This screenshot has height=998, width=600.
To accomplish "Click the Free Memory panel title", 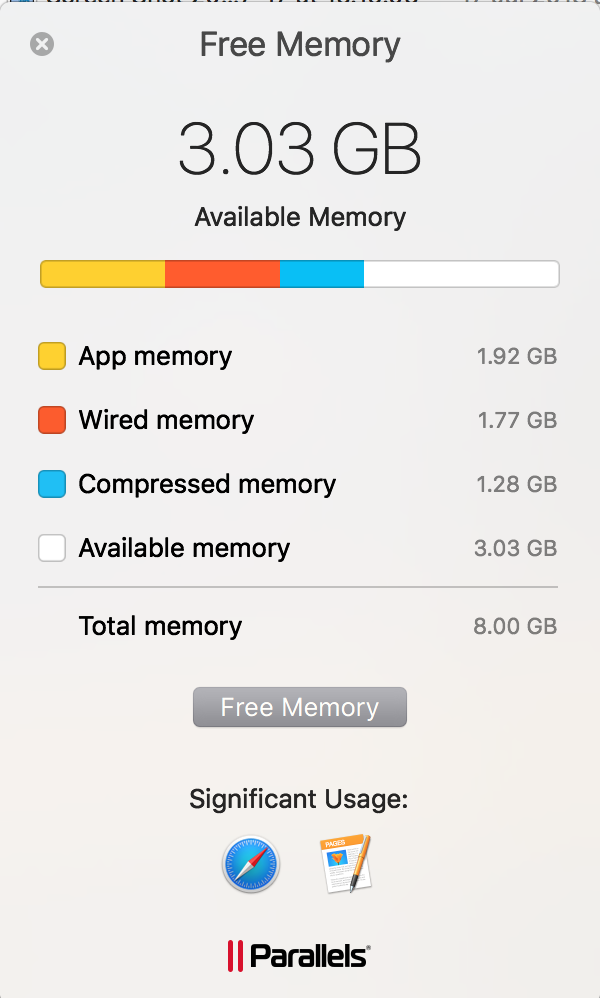I will tap(300, 45).
